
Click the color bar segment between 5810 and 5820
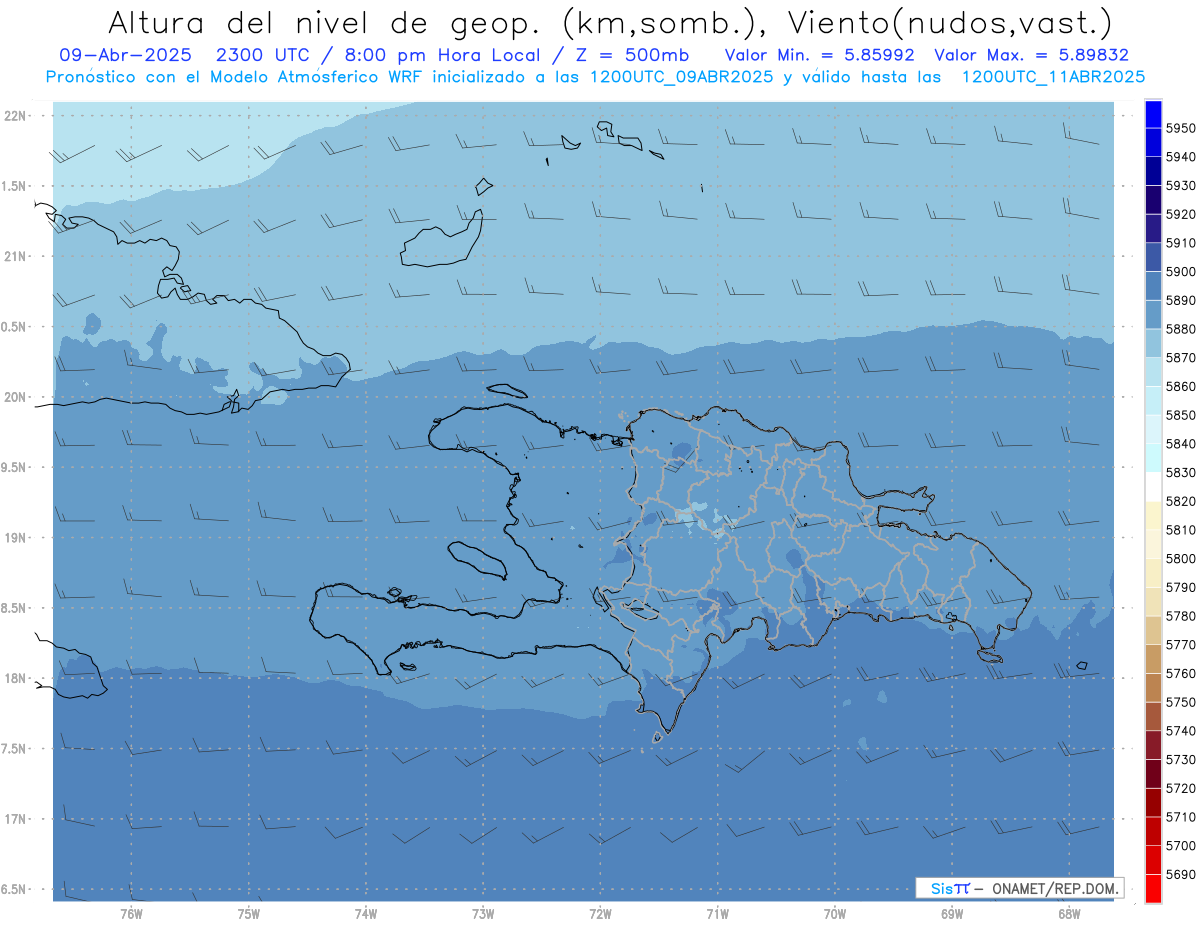pyautogui.click(x=1153, y=515)
